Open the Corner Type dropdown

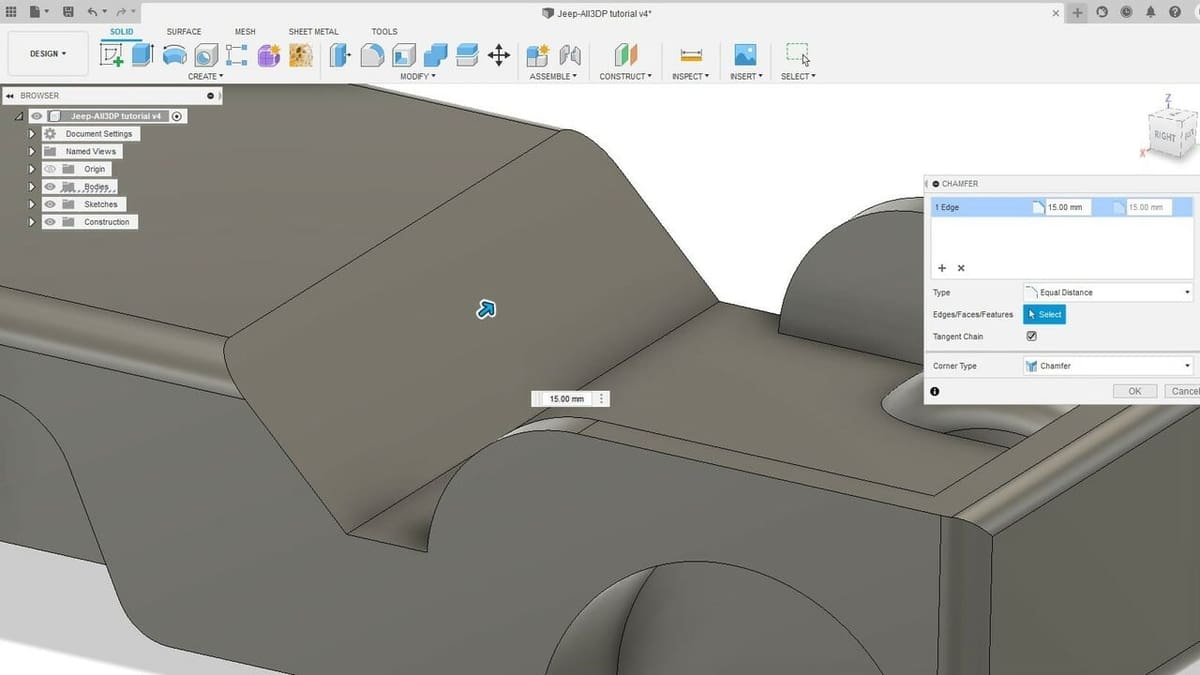1108,366
